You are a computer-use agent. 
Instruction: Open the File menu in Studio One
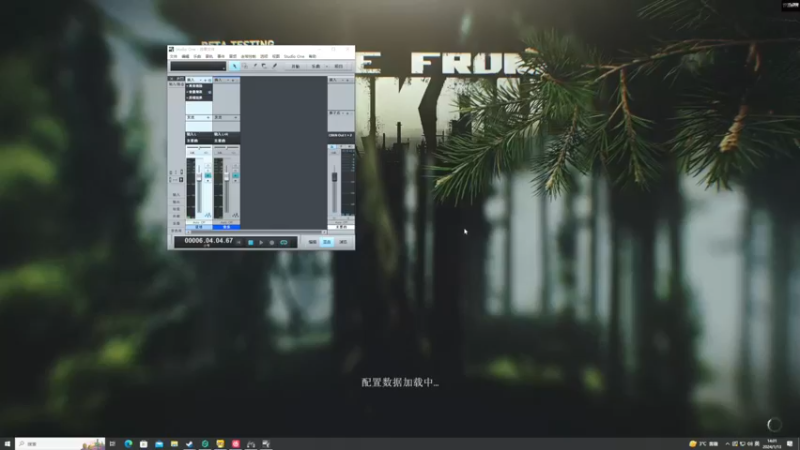coord(173,56)
